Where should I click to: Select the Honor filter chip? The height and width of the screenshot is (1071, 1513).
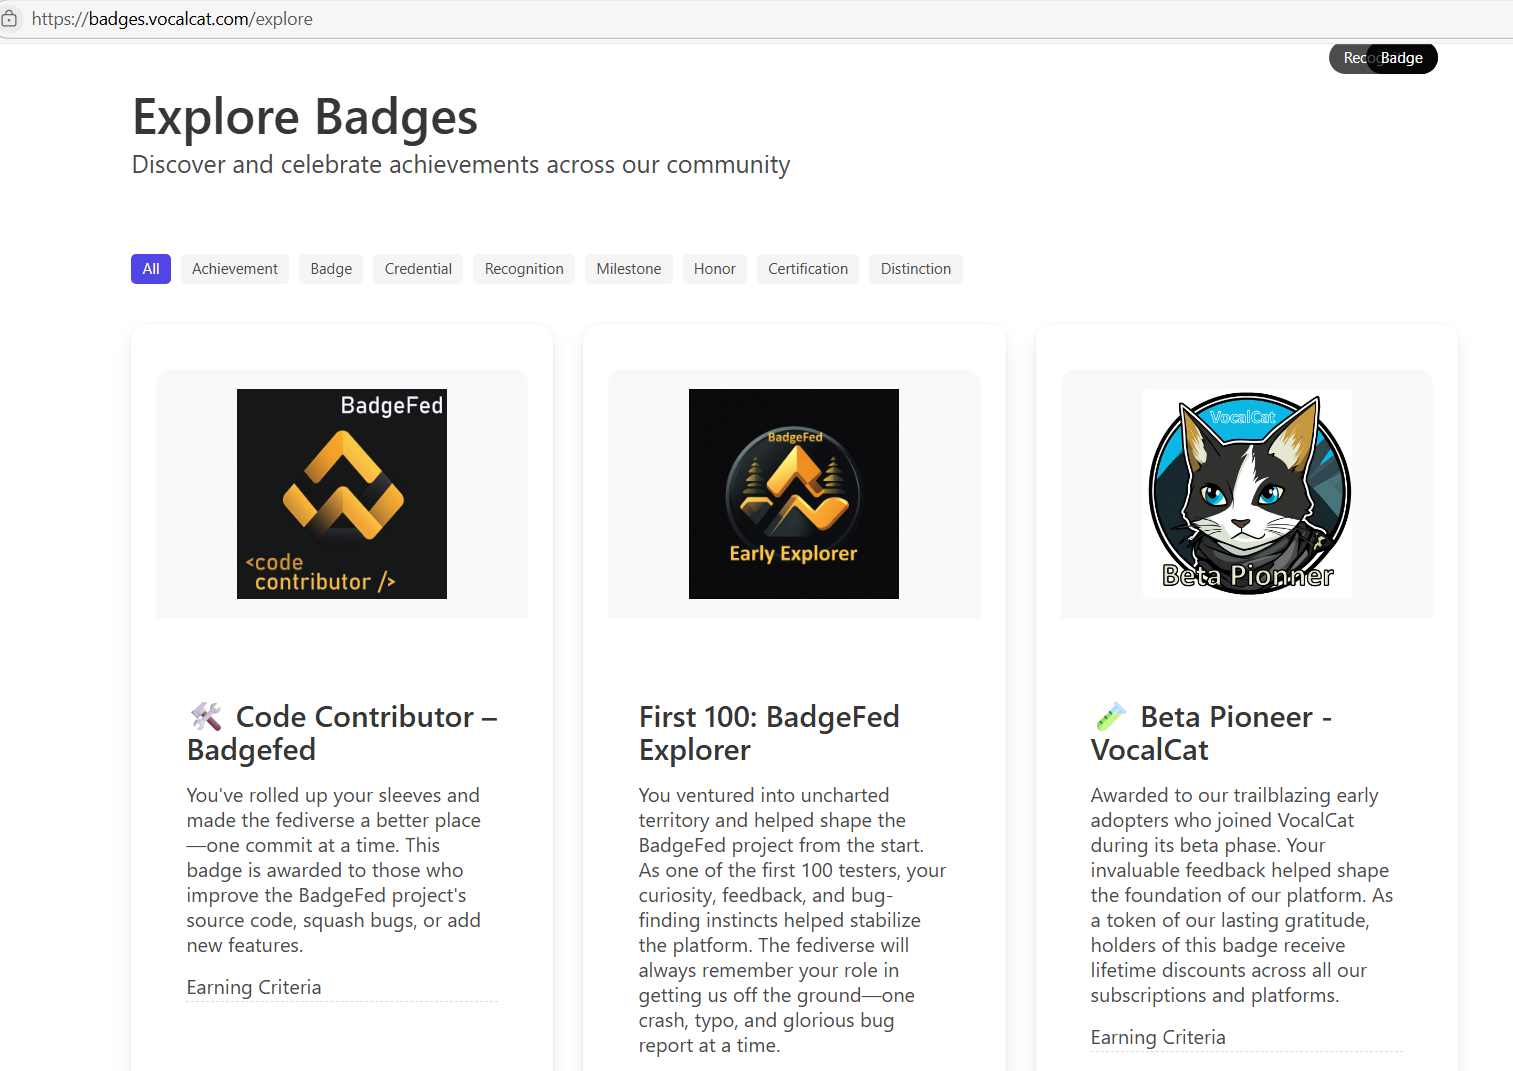pos(714,269)
